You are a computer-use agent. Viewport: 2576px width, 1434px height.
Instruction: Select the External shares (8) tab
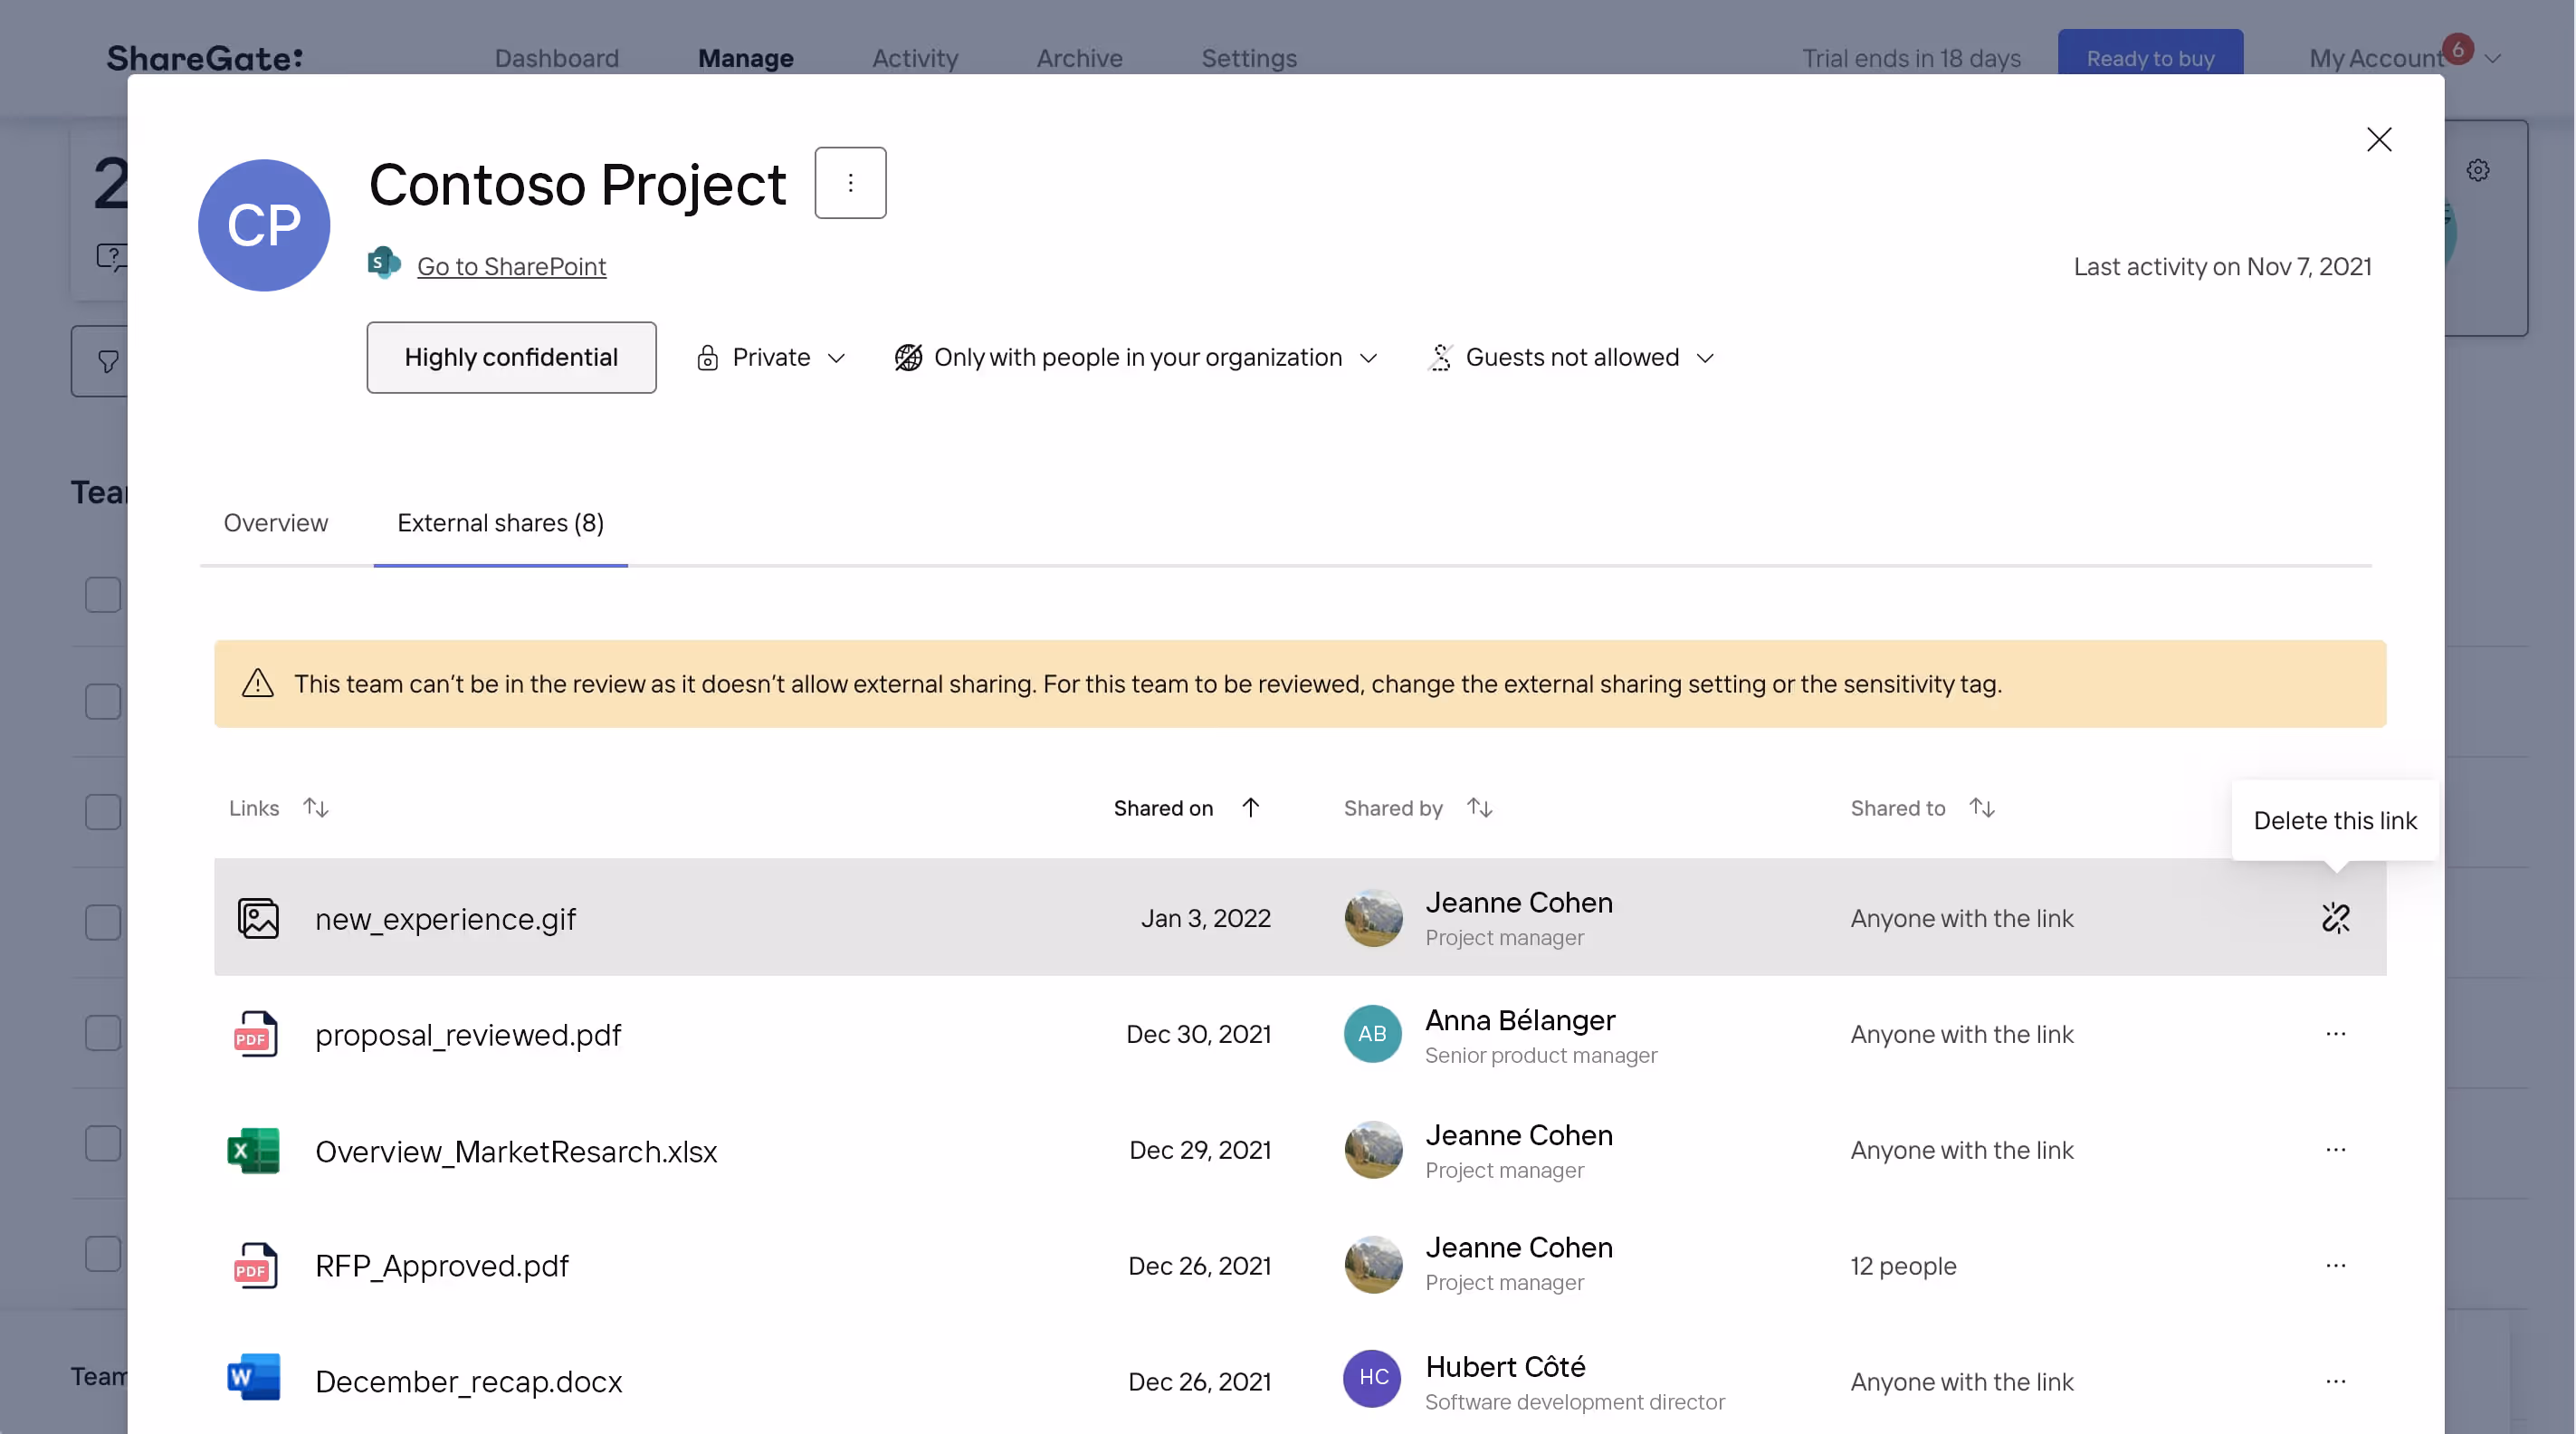click(500, 522)
